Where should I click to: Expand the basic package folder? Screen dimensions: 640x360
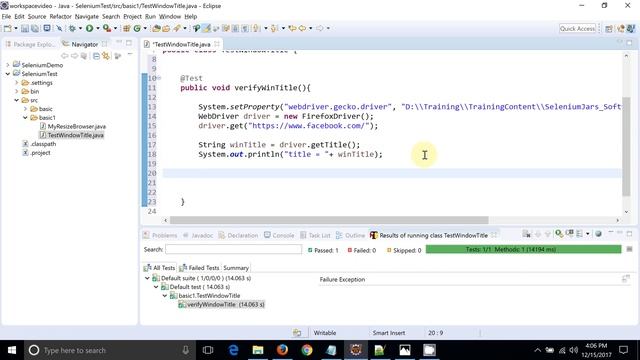pyautogui.click(x=25, y=109)
